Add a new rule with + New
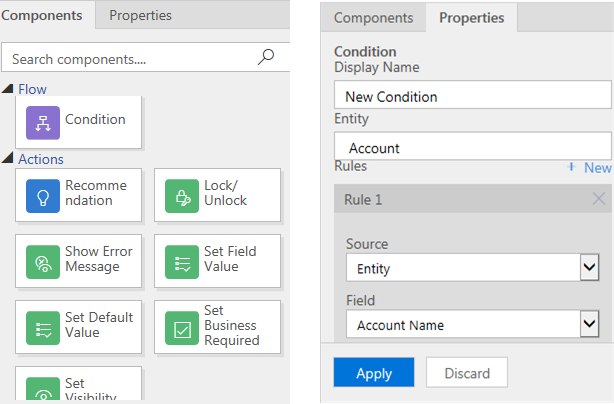The image size is (614, 404). (589, 168)
